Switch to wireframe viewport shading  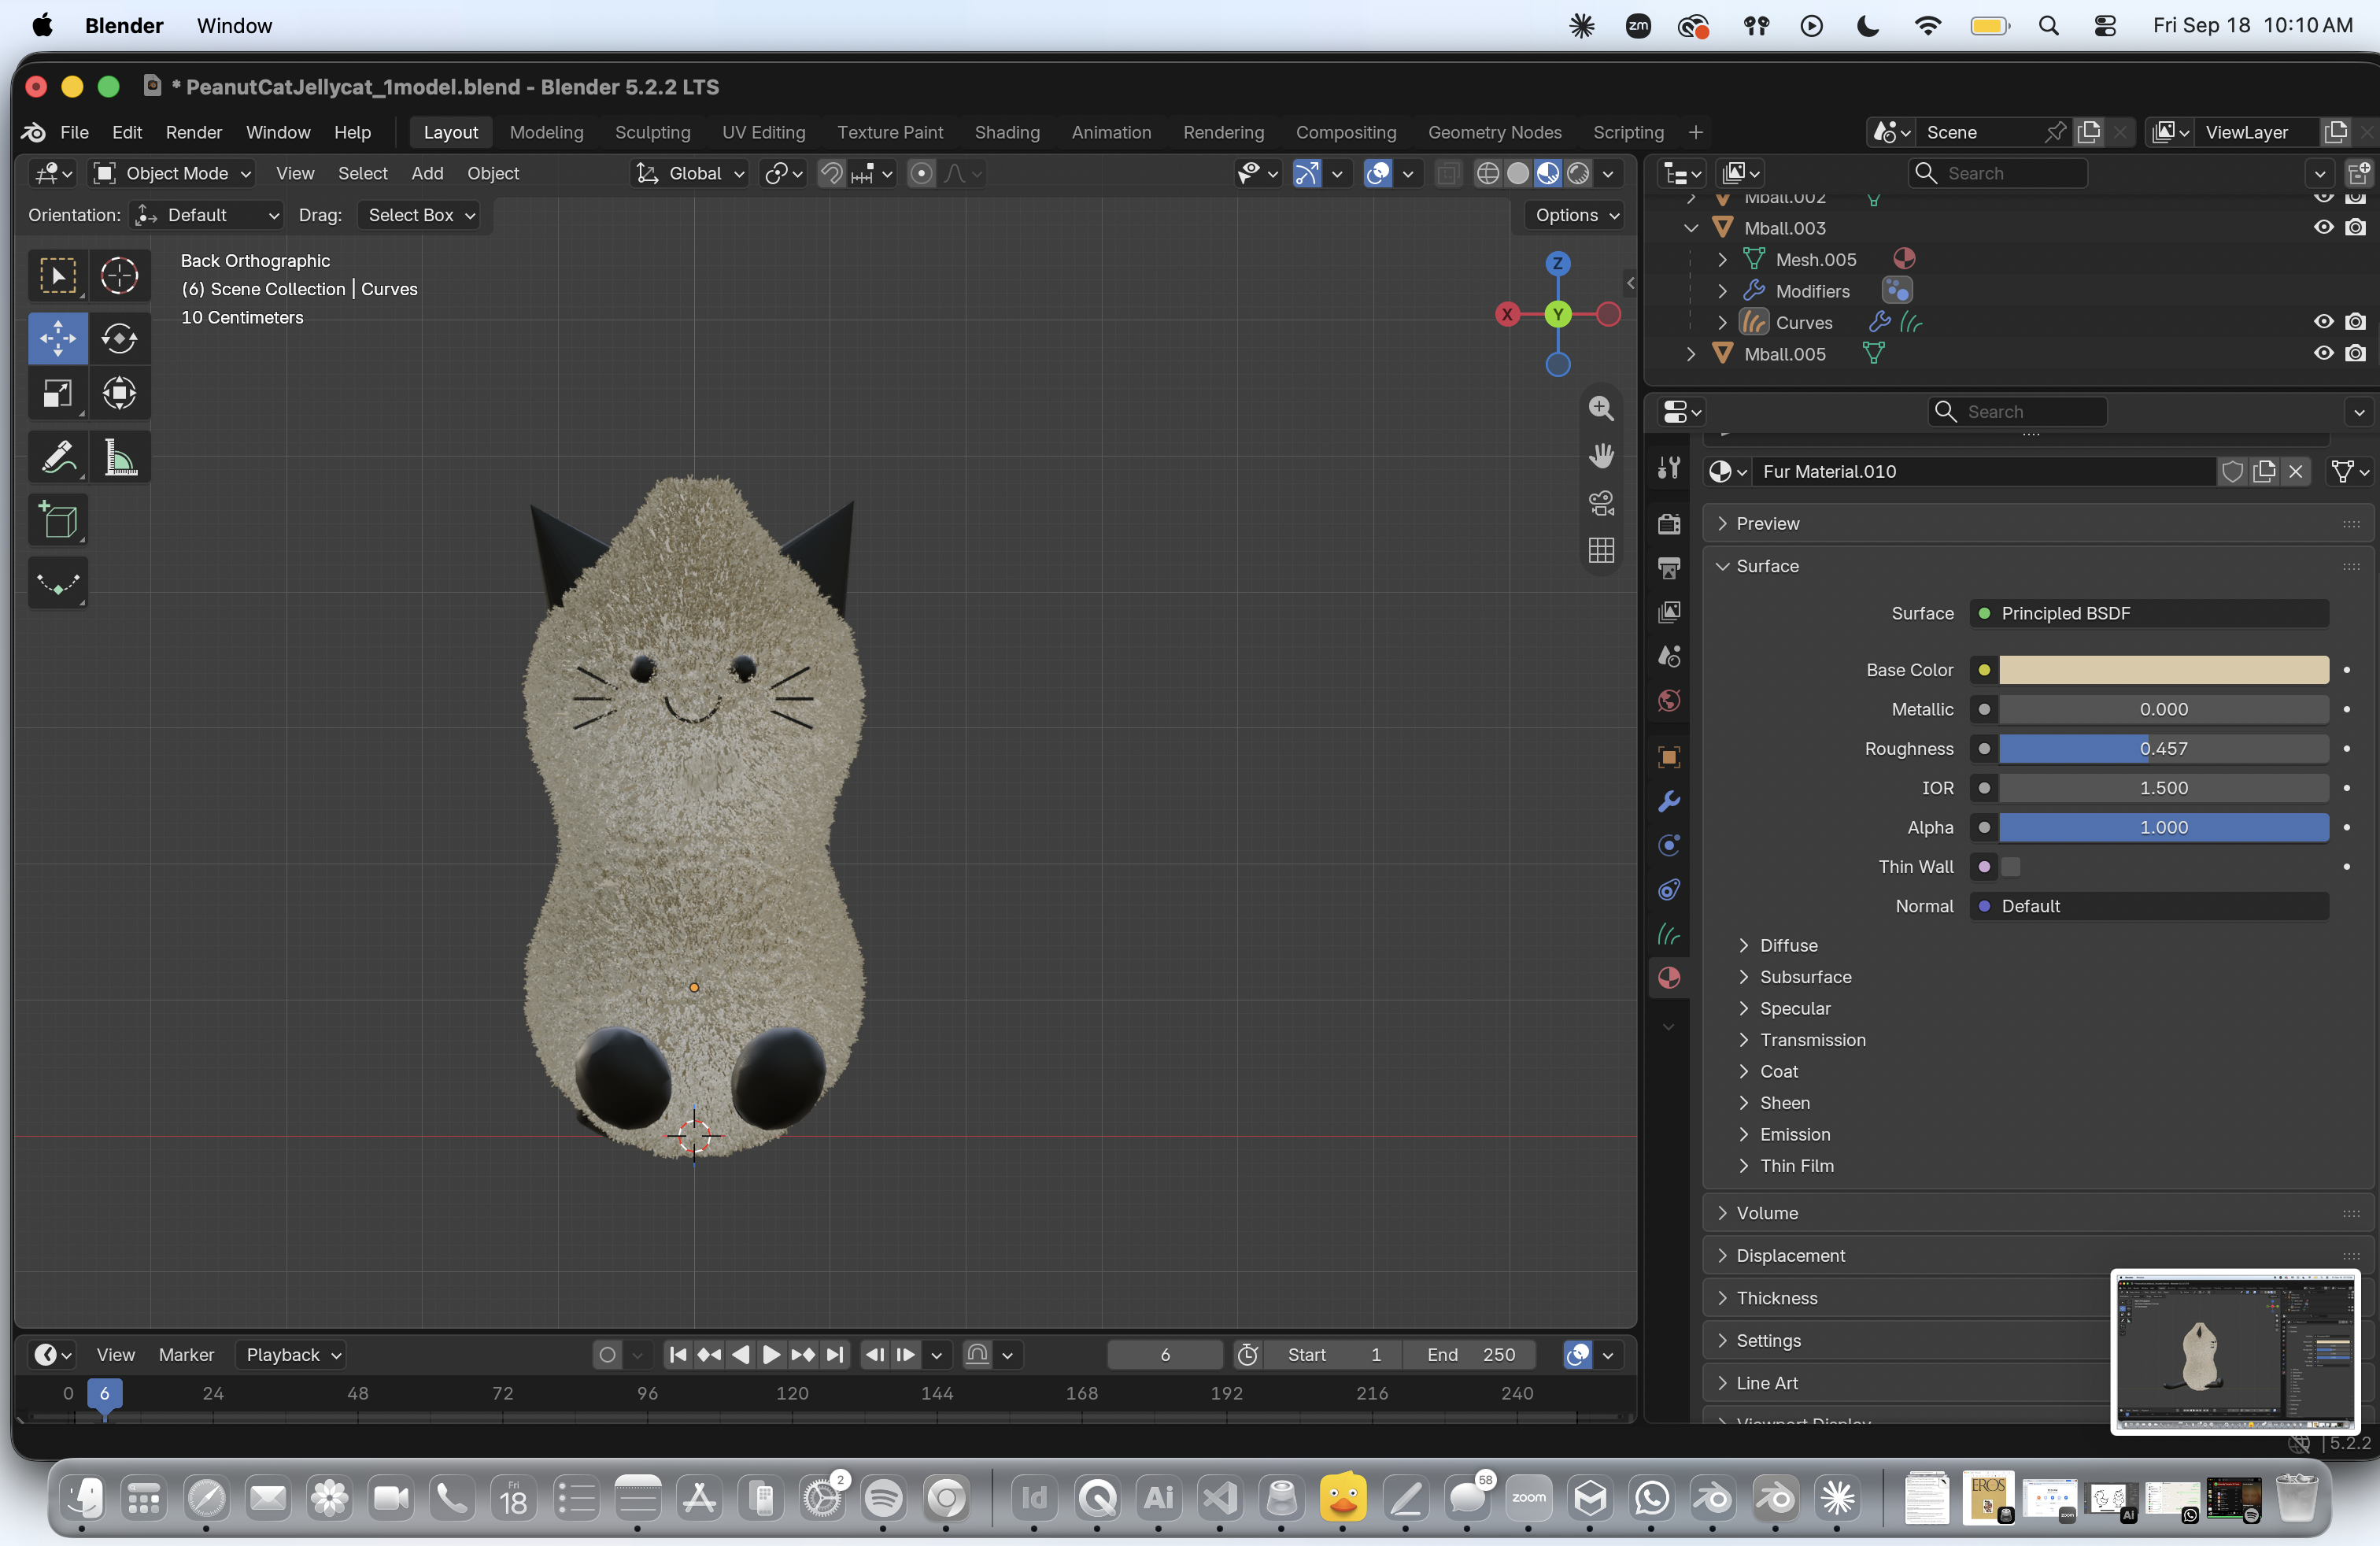(x=1487, y=174)
